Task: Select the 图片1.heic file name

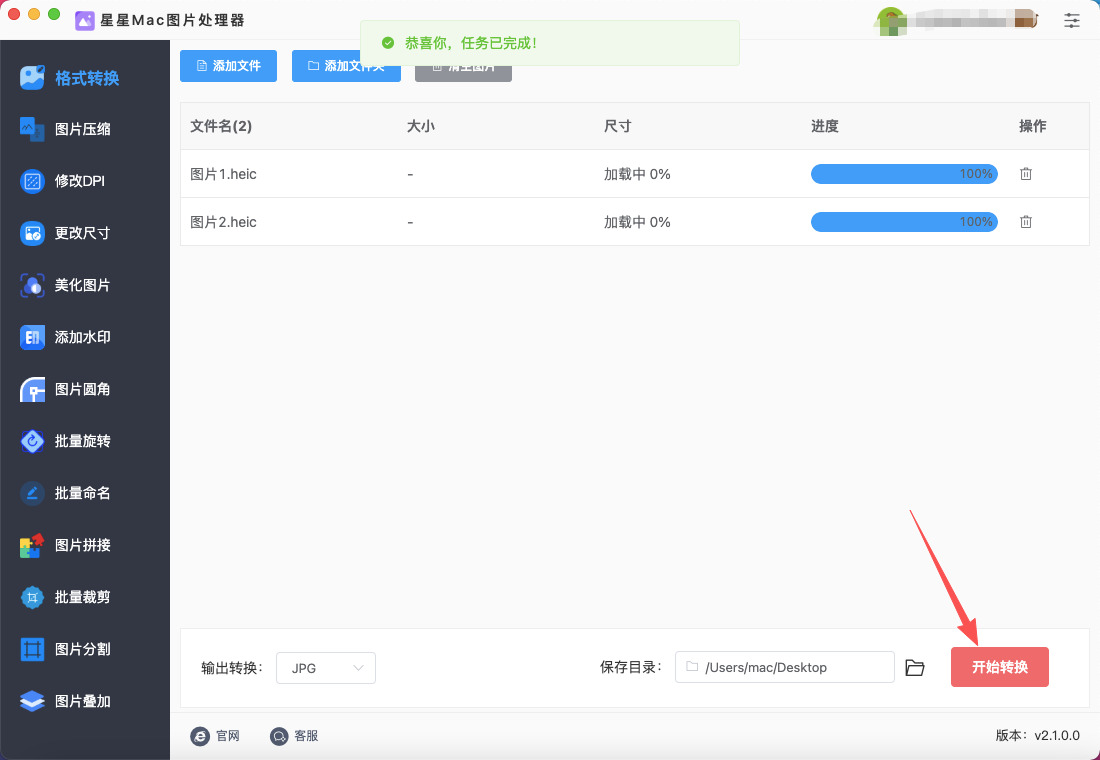Action: 223,174
